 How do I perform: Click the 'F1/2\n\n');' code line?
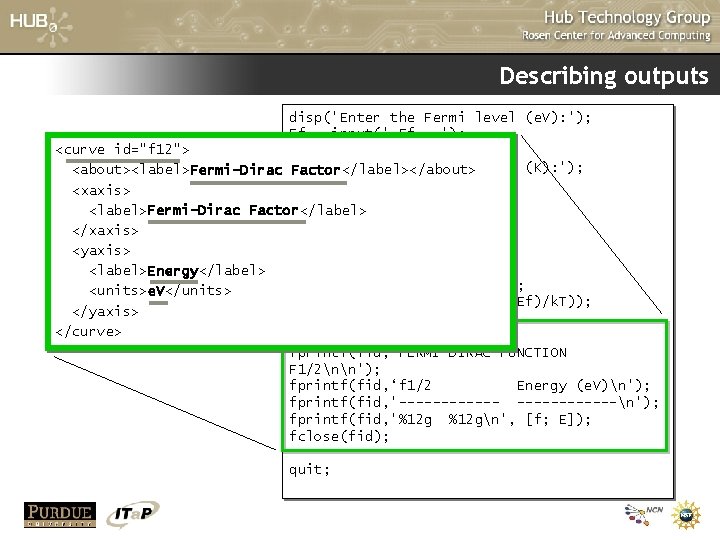tap(334, 369)
